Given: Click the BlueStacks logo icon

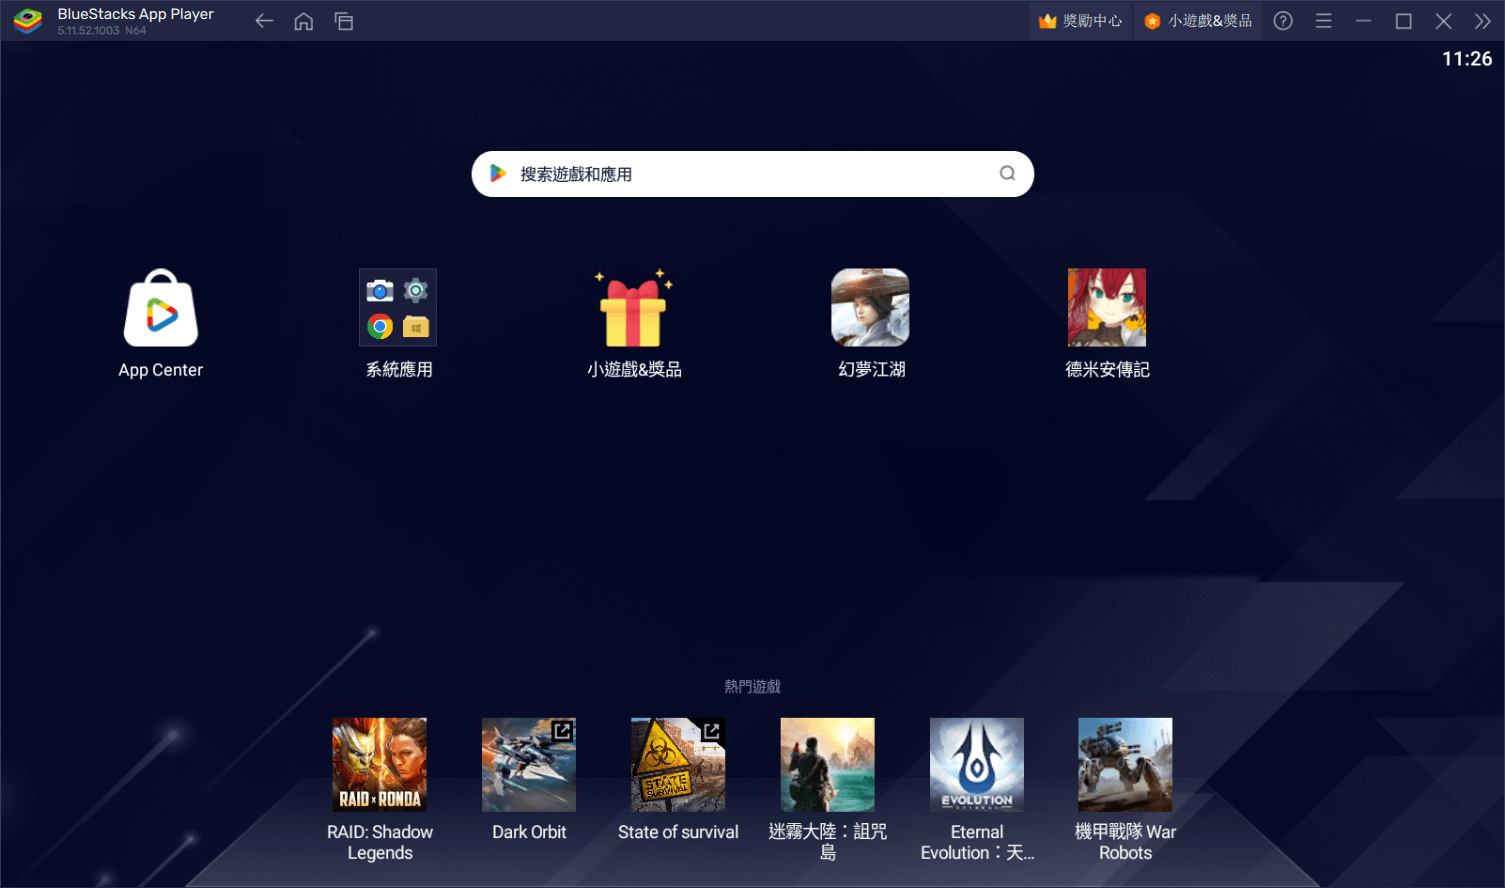Looking at the screenshot, I should click(28, 21).
